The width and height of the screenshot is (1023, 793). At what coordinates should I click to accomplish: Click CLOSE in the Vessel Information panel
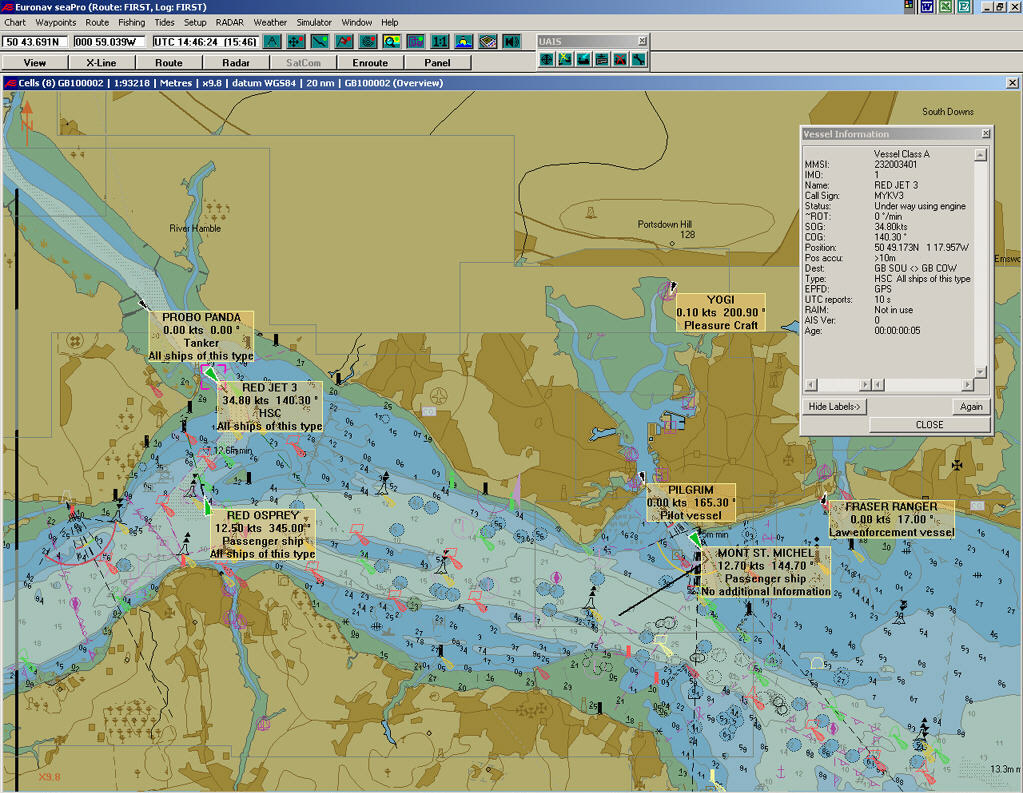[930, 425]
